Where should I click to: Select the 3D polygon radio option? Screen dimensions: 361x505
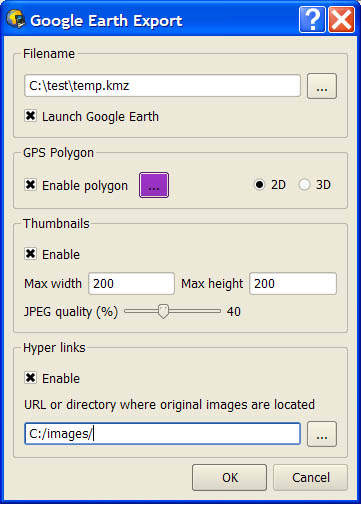(x=304, y=185)
